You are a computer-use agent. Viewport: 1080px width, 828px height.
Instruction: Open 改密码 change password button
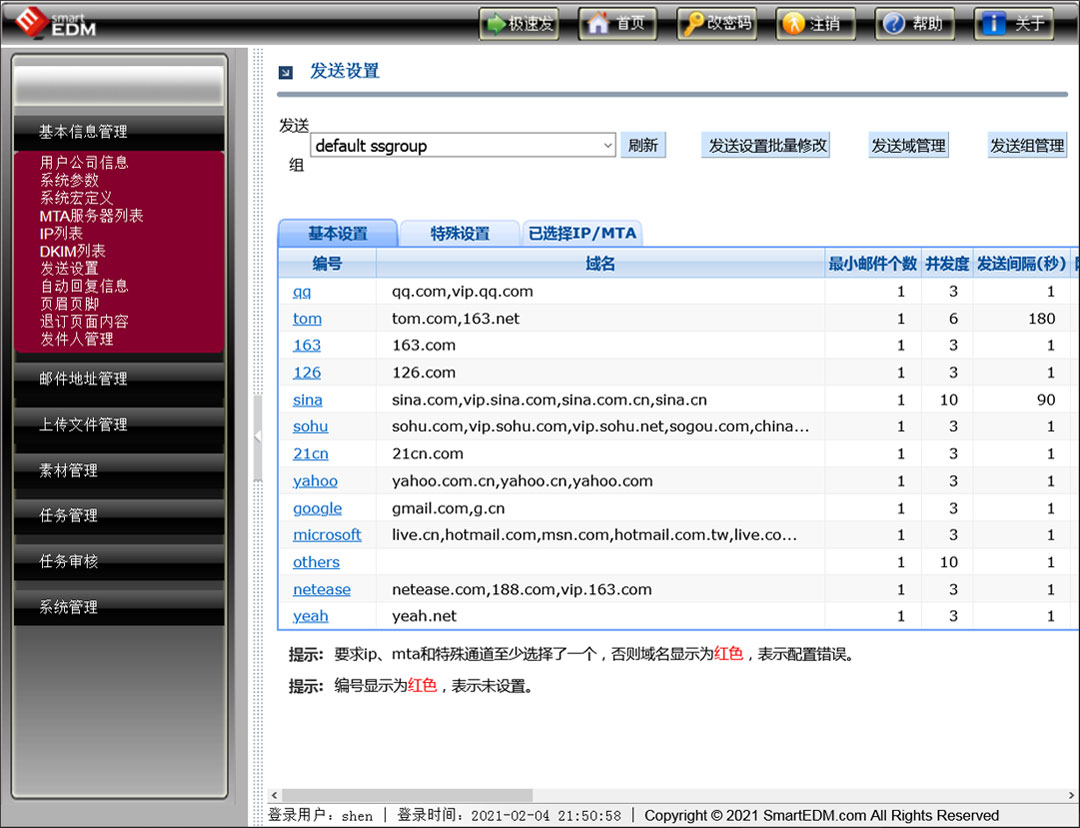716,24
